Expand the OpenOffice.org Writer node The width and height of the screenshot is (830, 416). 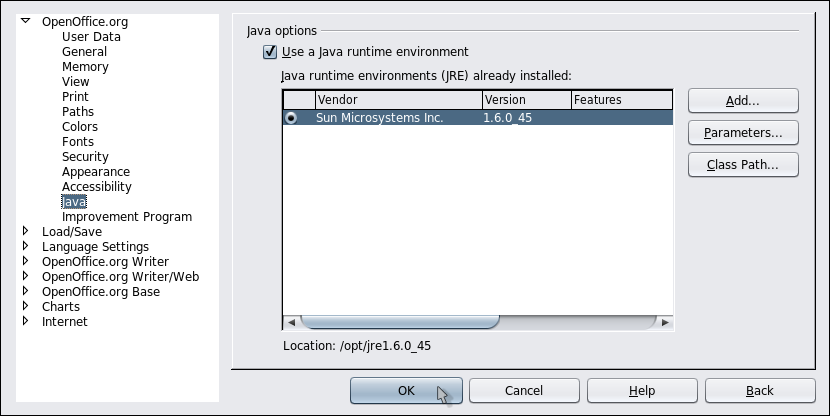[x=25, y=260]
